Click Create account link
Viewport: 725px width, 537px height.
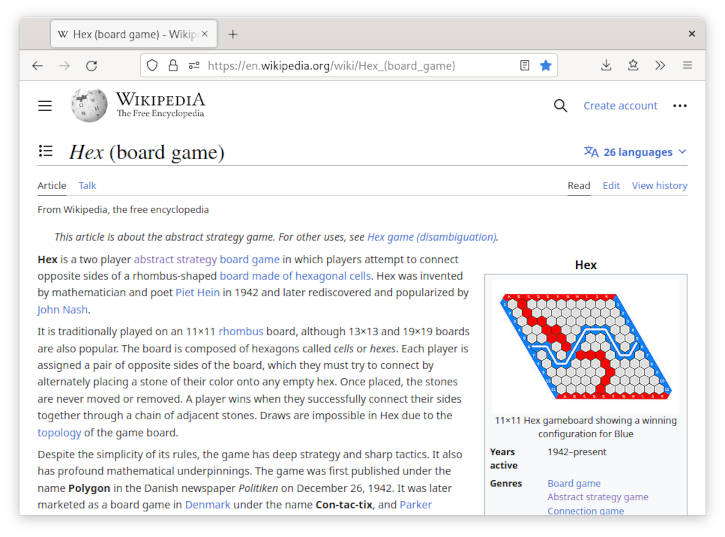(620, 106)
